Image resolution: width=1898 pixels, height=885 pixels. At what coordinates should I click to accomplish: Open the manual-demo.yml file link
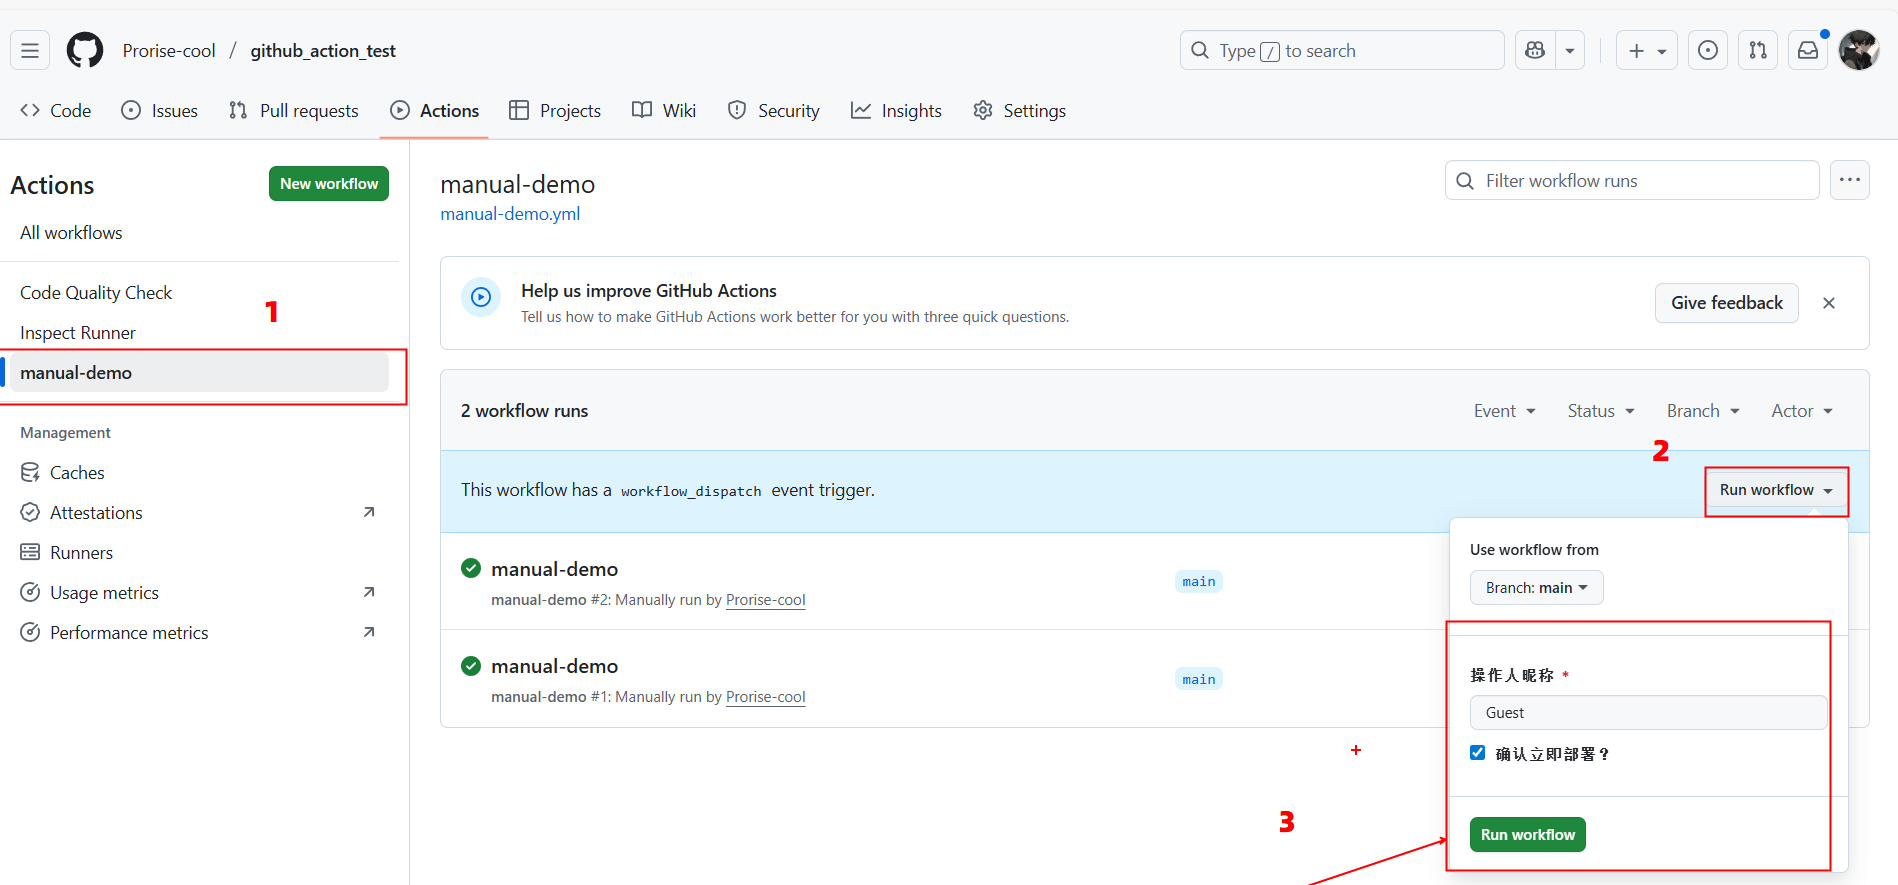click(510, 214)
